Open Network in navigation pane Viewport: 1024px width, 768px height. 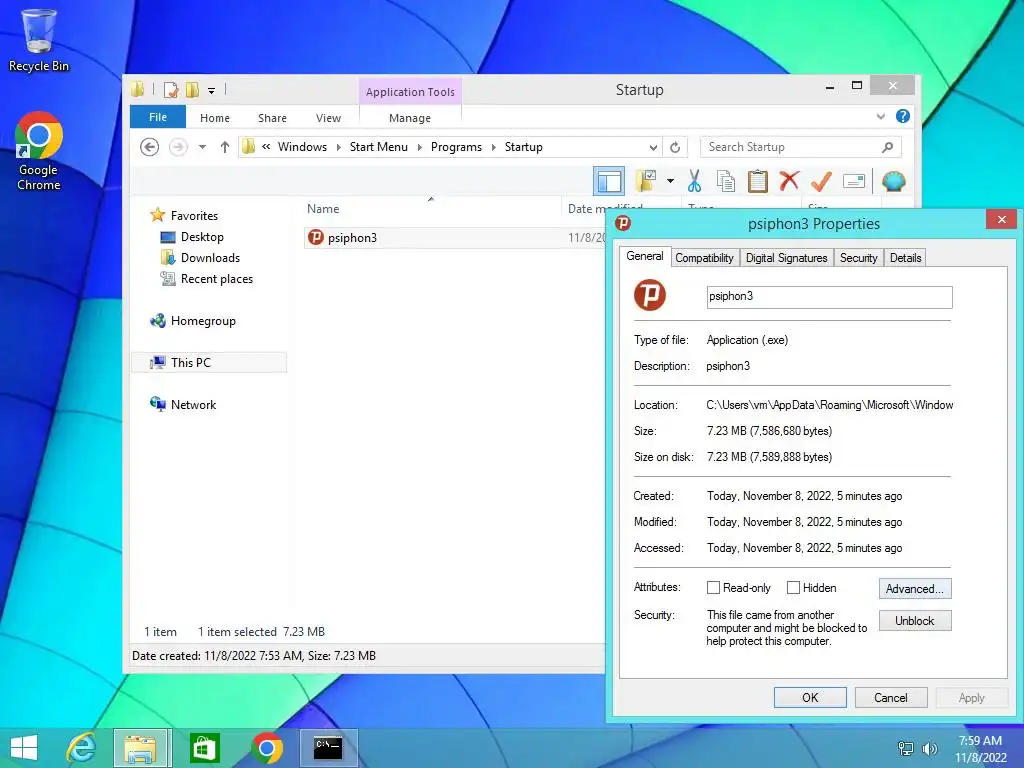pyautogui.click(x=193, y=405)
